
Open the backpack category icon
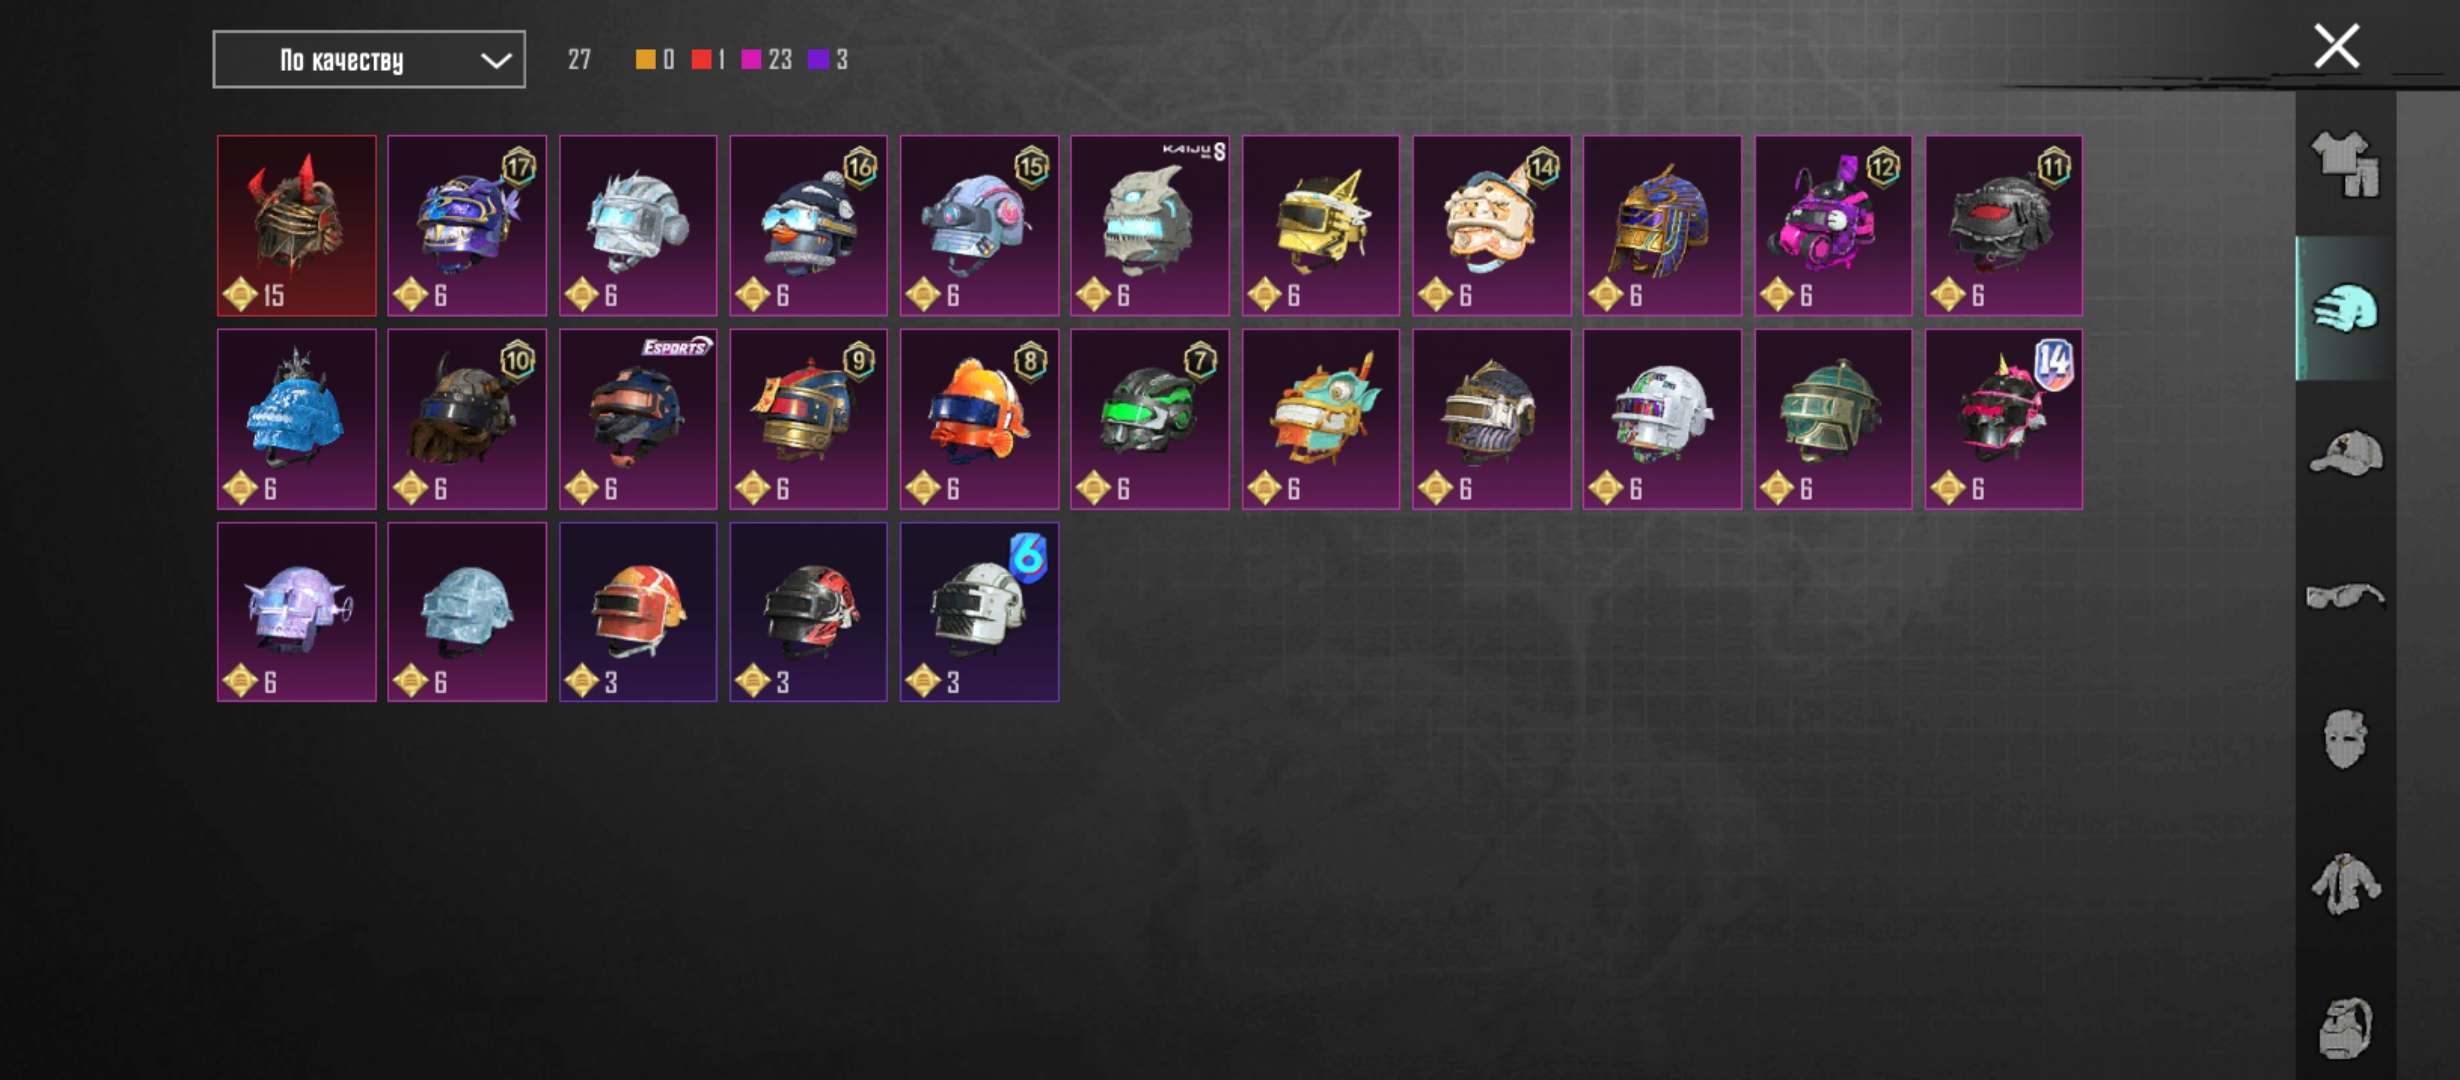click(x=2345, y=1027)
